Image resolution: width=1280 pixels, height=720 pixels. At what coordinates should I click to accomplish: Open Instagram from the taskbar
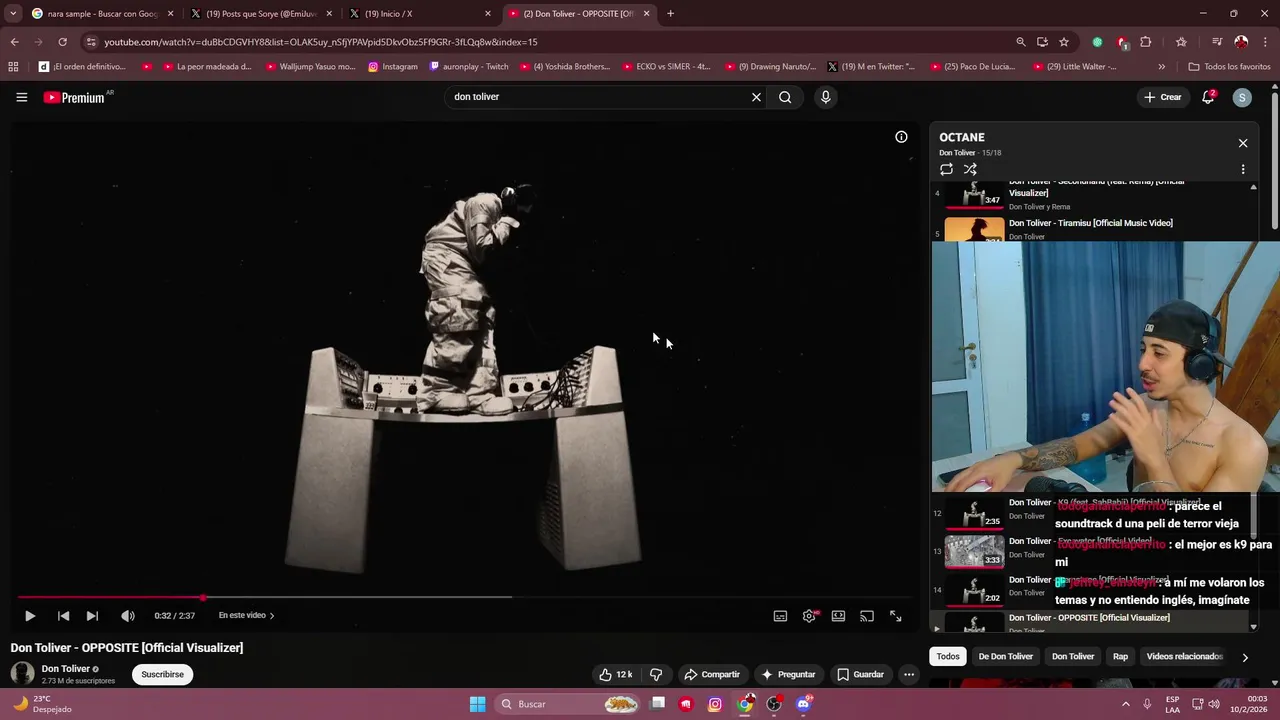715,704
